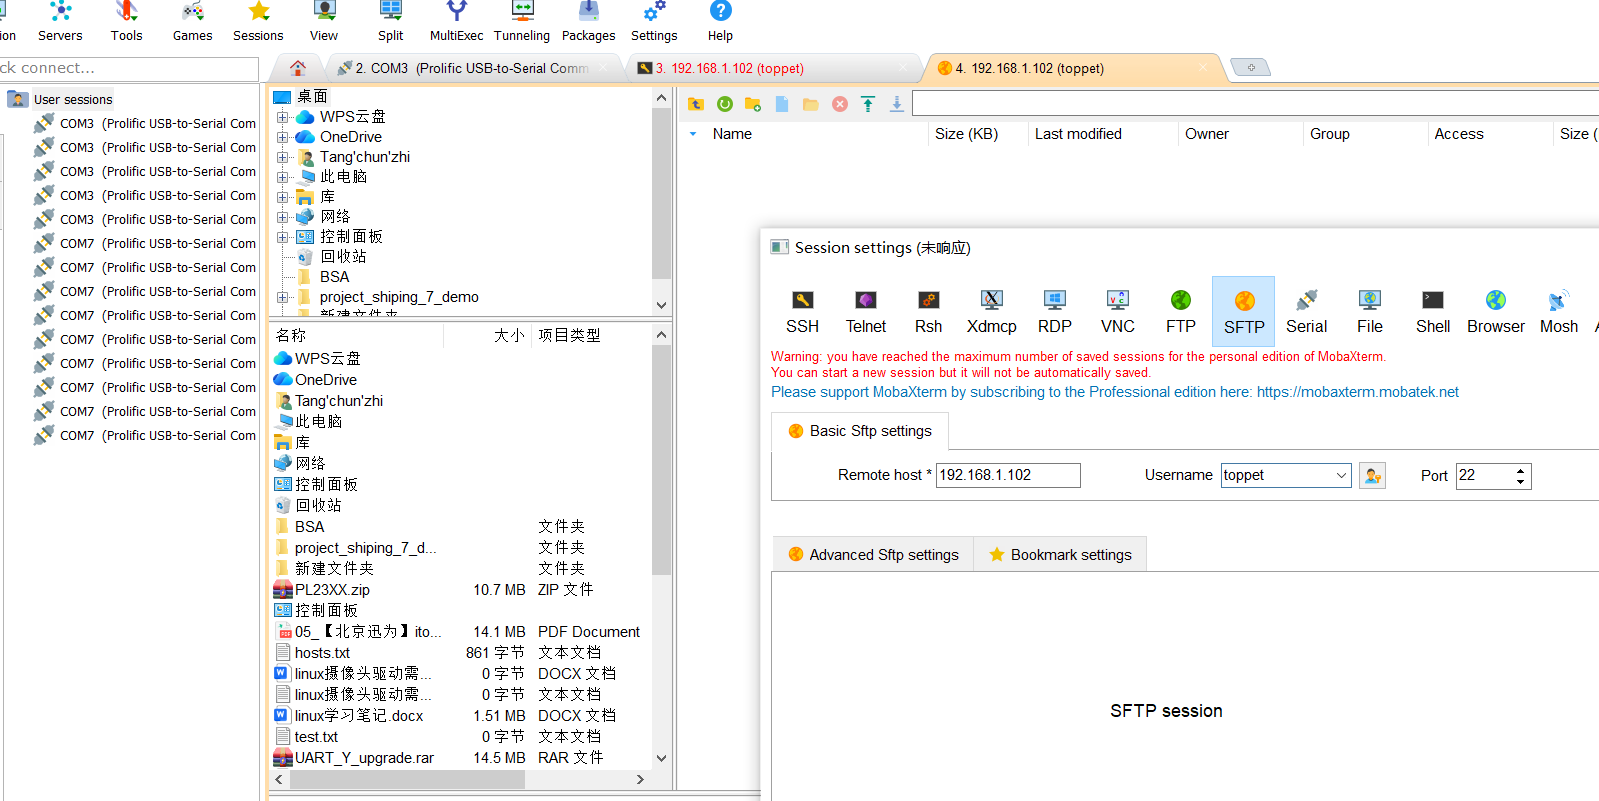Sort local files by 项目类型 column
This screenshot has height=801, width=1599.
coord(569,336)
